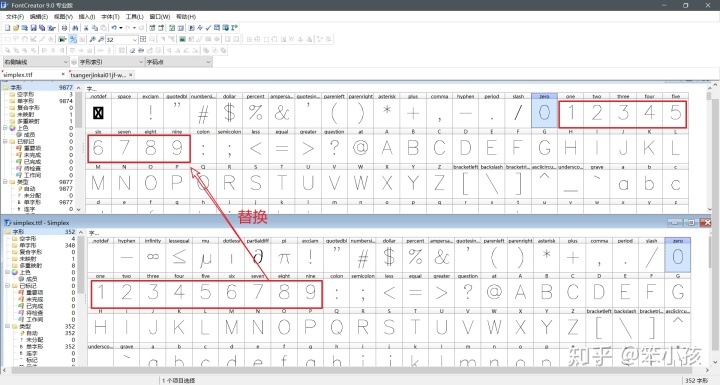The height and width of the screenshot is (385, 720).
Task: Open the undo history dropdown arrow
Action: (x=121, y=28)
